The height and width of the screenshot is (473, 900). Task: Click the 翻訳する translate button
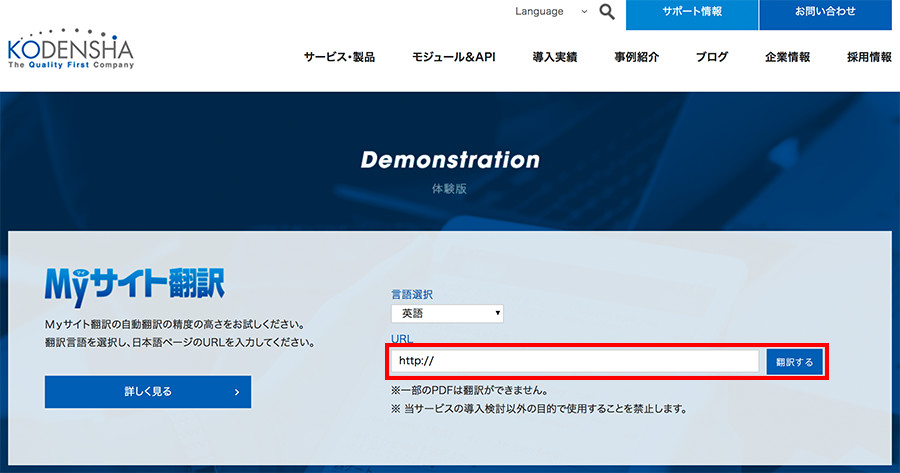pyautogui.click(x=794, y=362)
